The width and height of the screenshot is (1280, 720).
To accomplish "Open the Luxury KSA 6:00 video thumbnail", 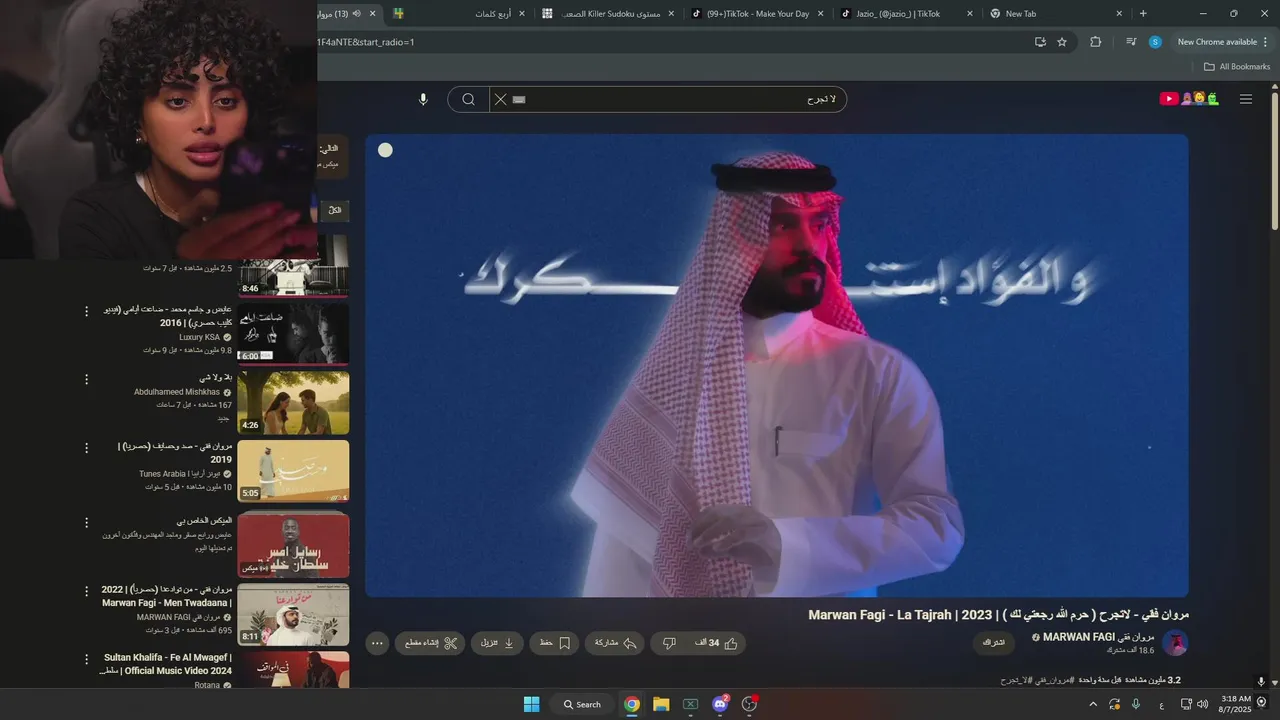I will click(x=293, y=333).
